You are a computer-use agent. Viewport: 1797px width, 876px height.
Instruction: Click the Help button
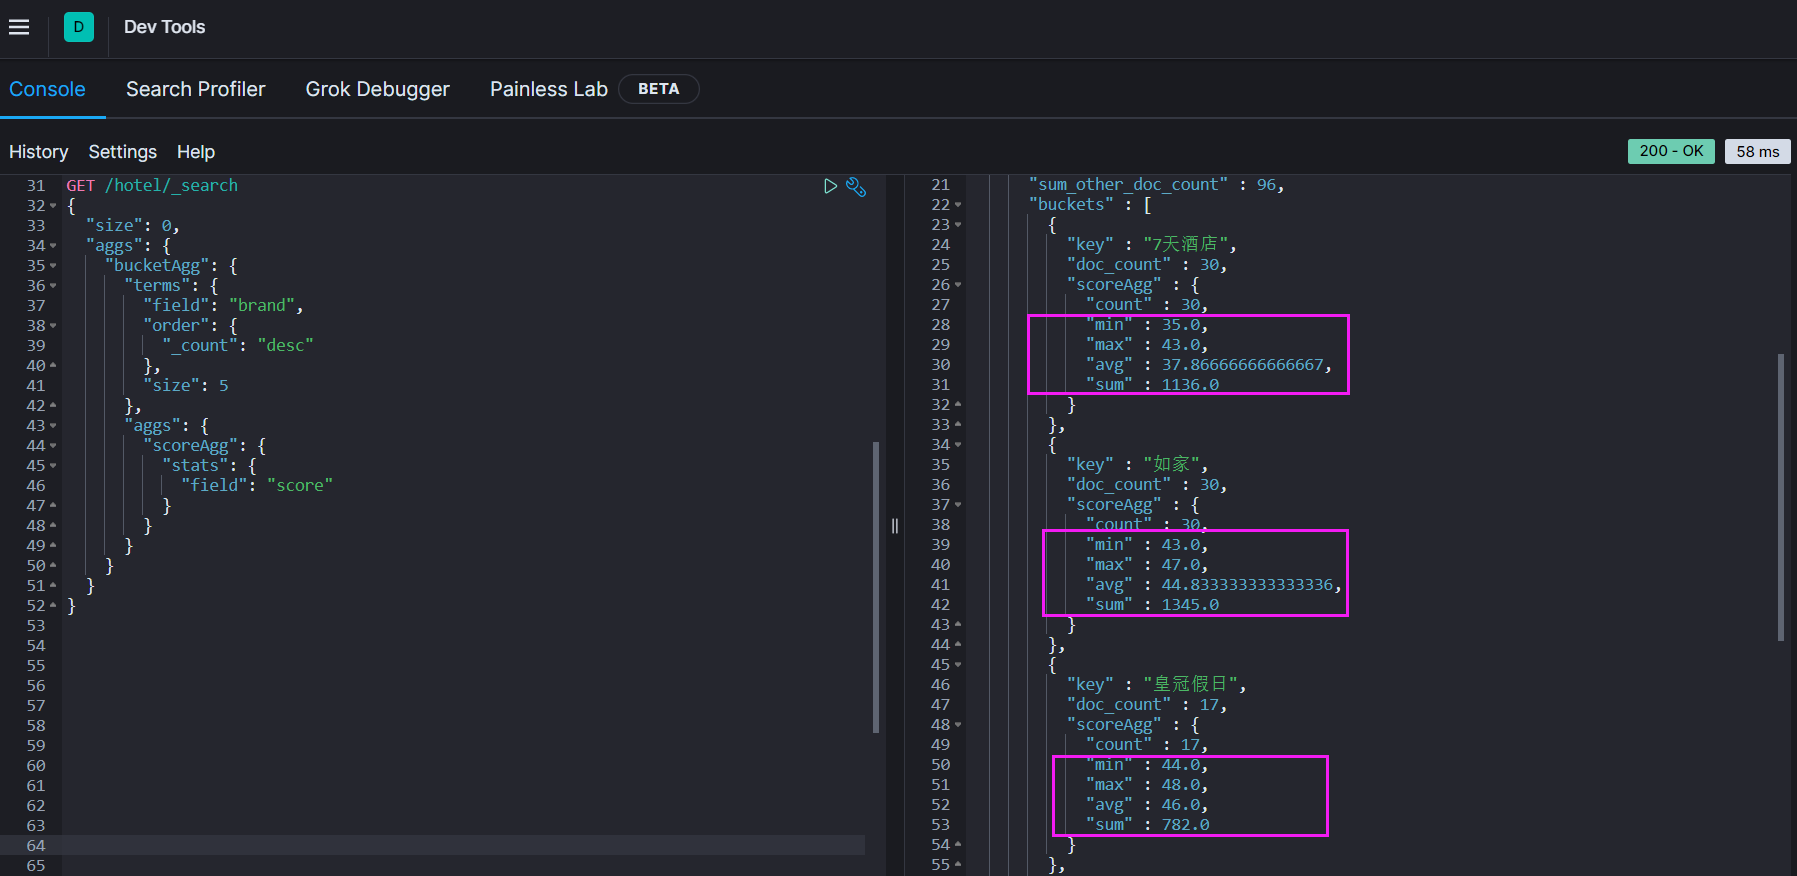point(195,152)
